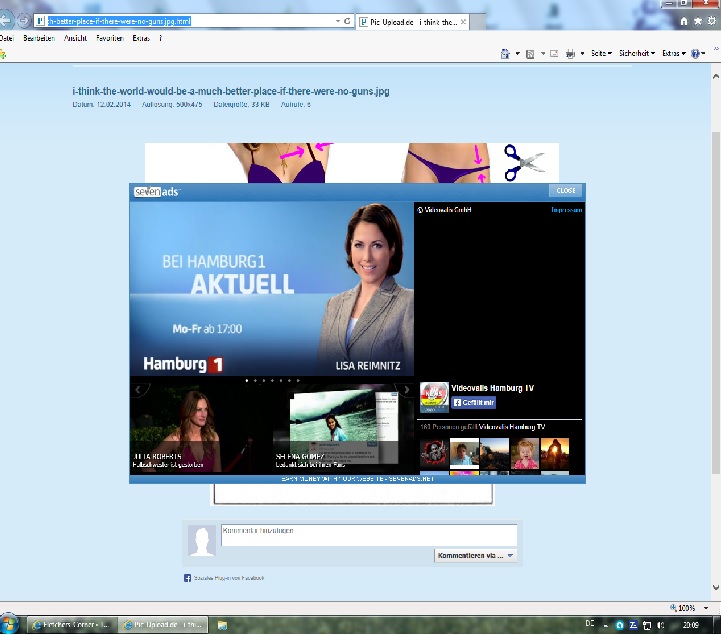
Task: Open the Videovalis Hamburg TV page logo
Action: (433, 396)
